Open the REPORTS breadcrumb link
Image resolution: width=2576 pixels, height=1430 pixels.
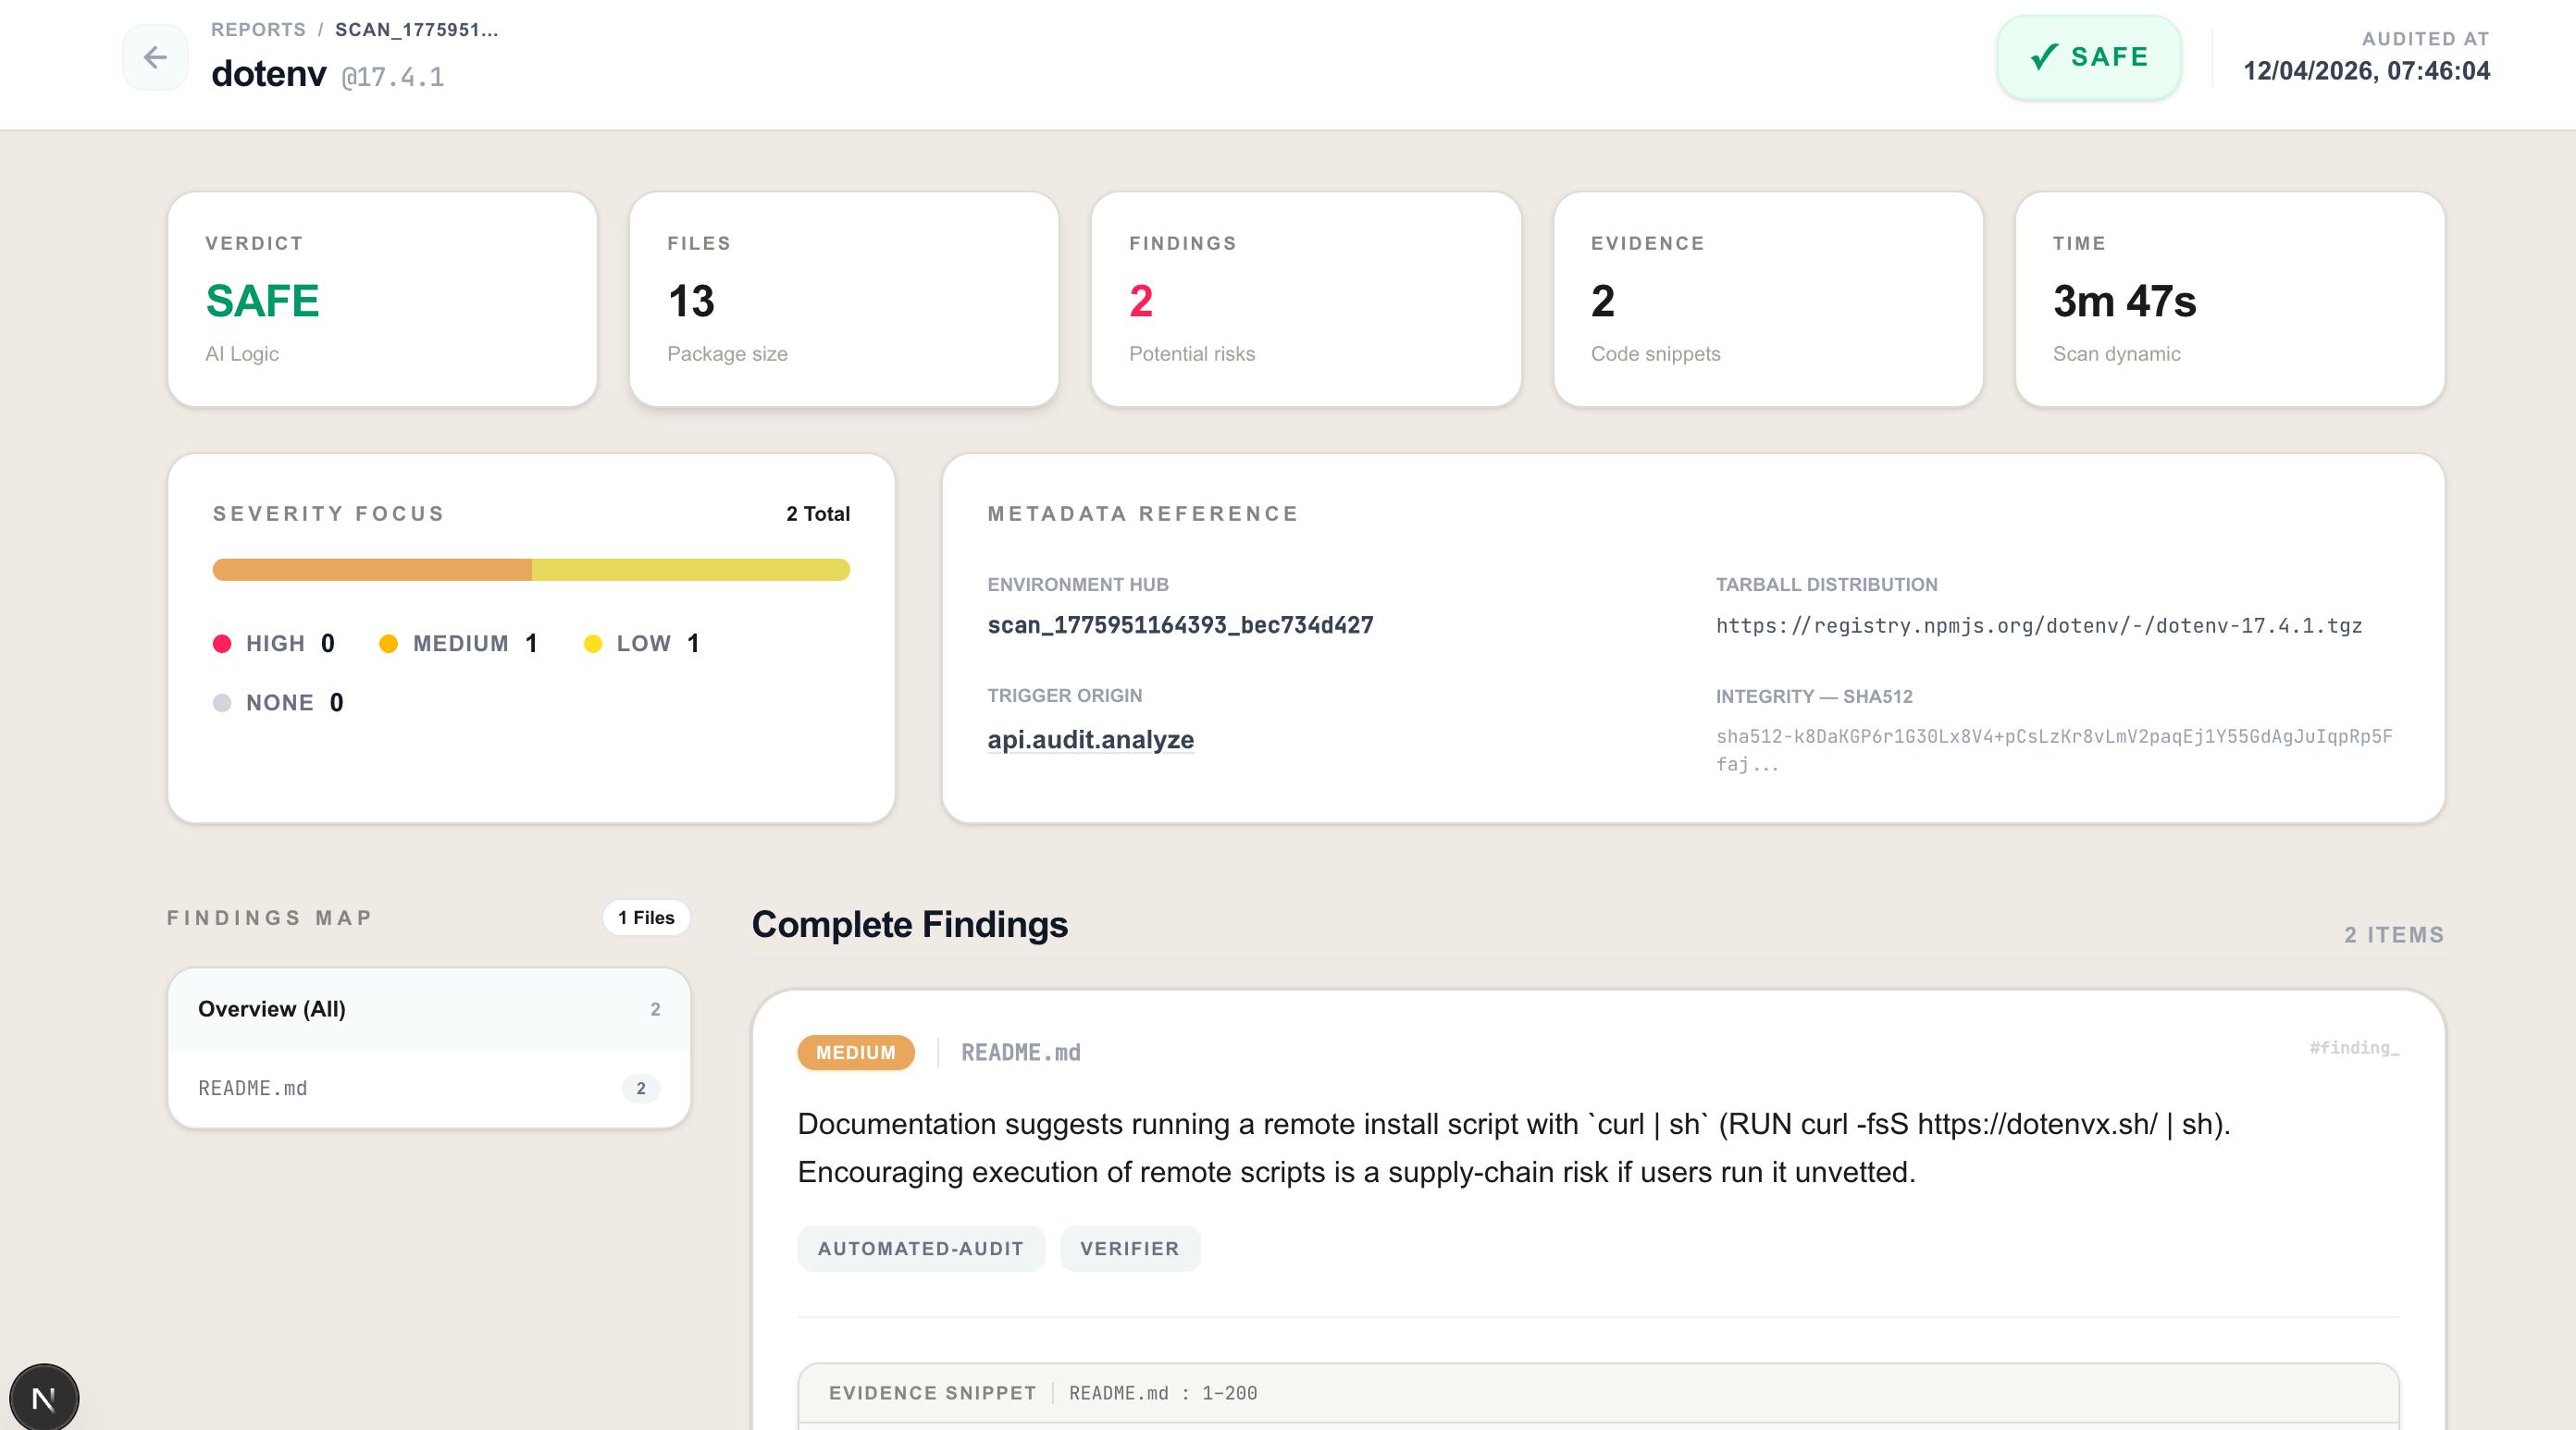tap(258, 29)
